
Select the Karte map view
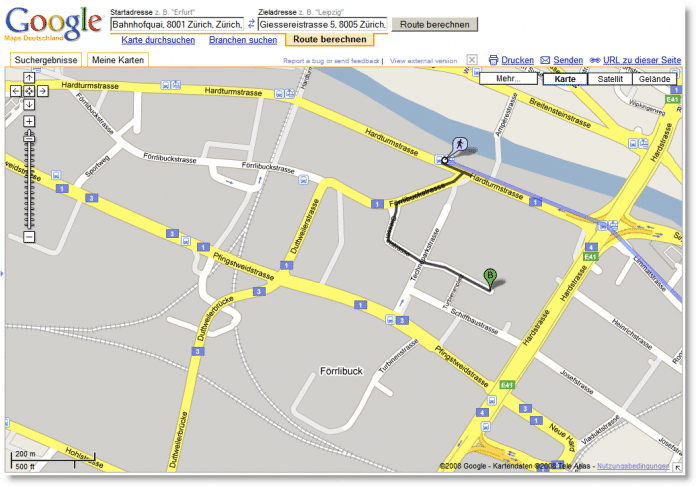[564, 78]
